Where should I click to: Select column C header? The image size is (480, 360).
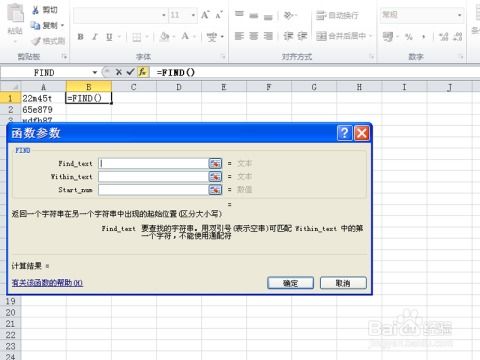134,87
